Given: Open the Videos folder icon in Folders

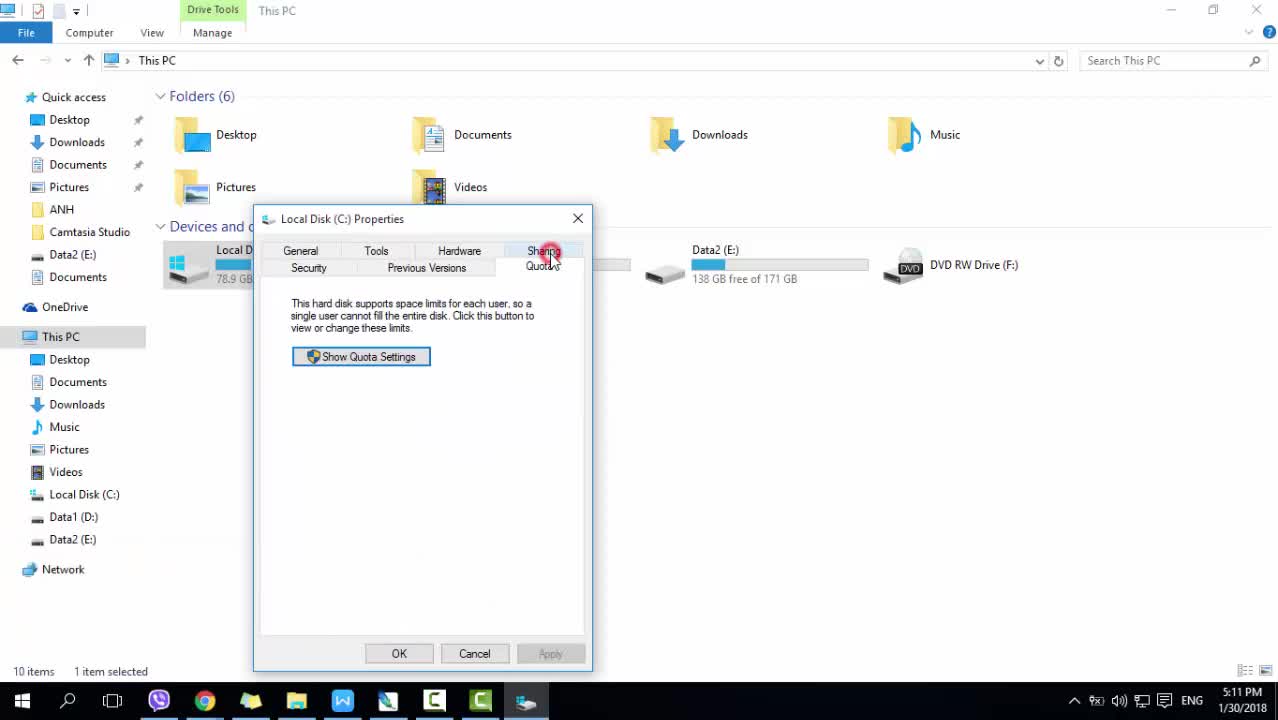Looking at the screenshot, I should point(430,187).
